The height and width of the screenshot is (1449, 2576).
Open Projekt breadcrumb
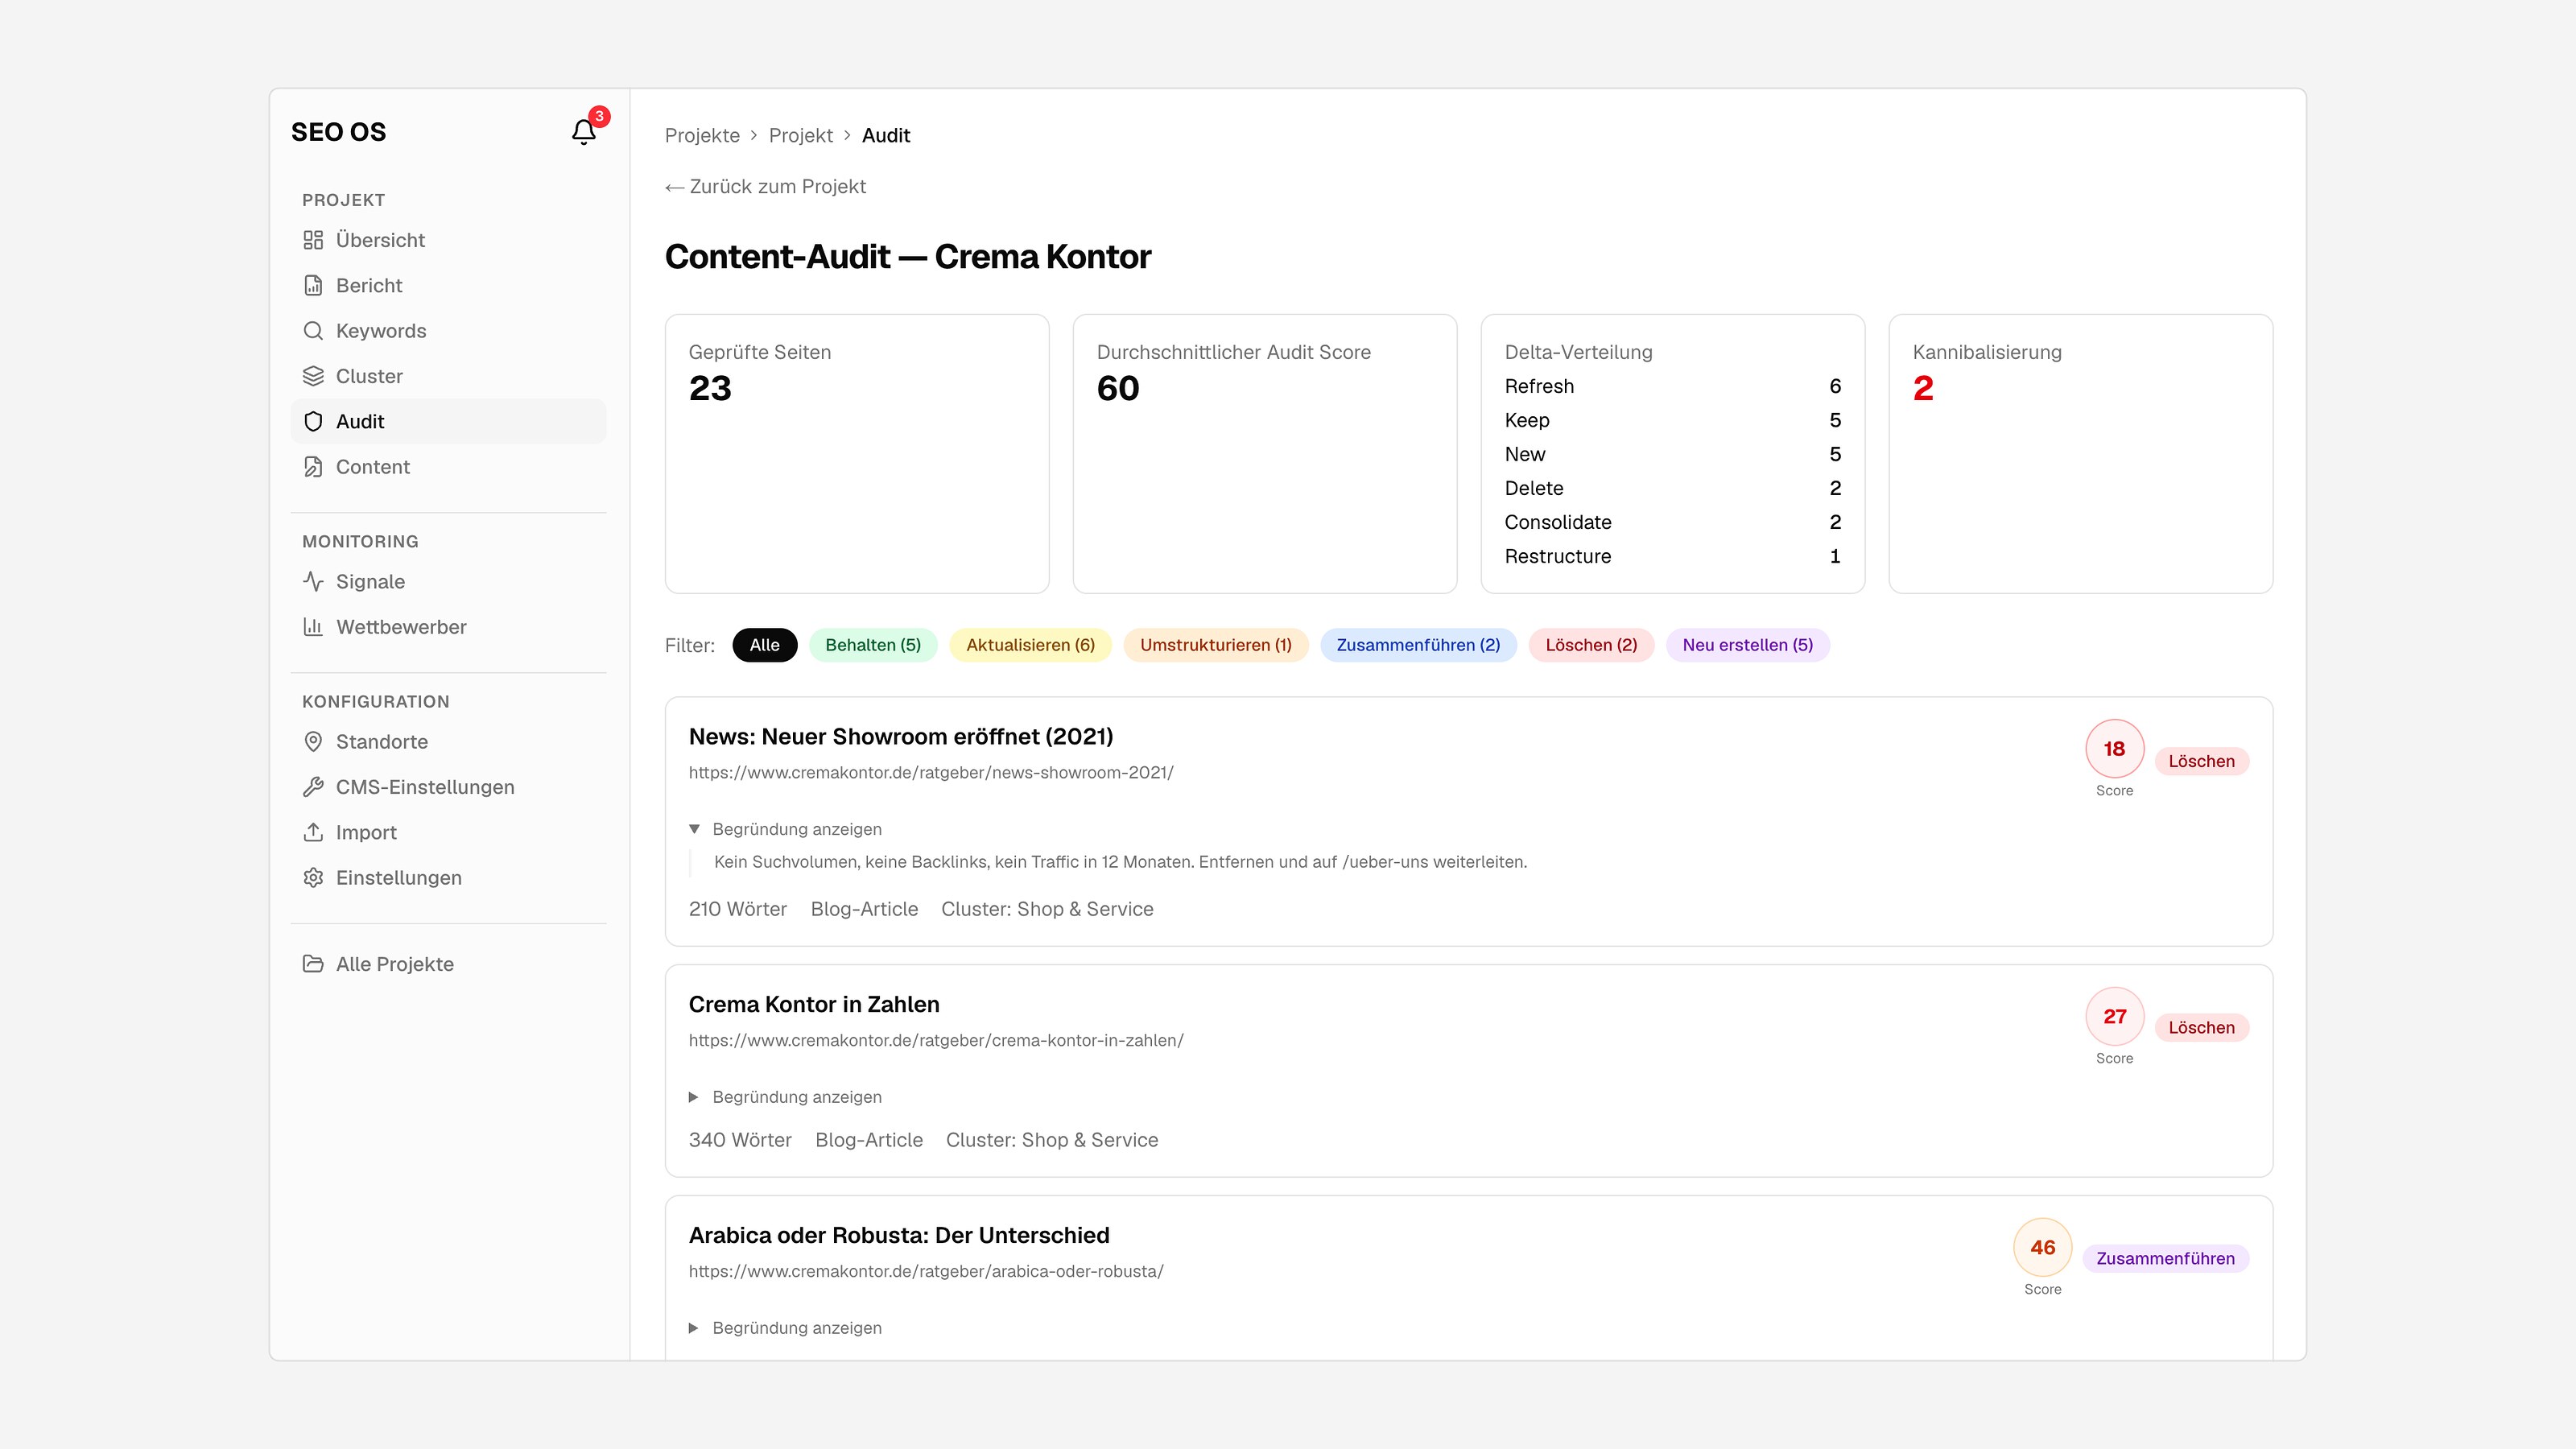[800, 136]
